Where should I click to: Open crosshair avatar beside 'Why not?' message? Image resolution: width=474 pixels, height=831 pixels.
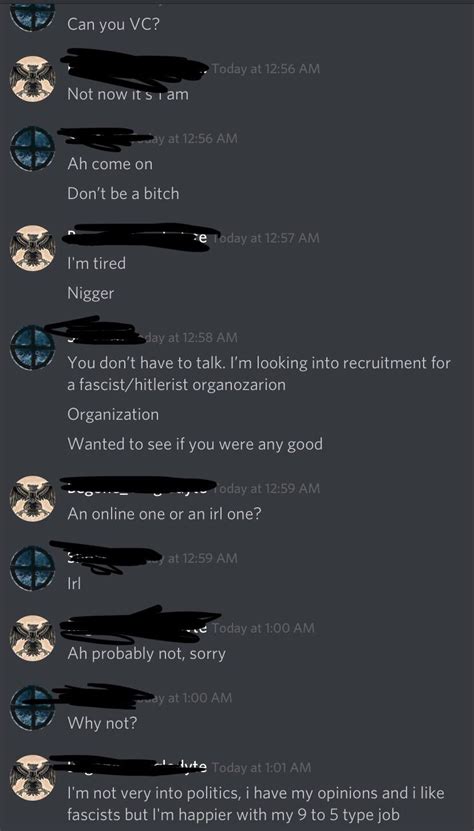point(32,708)
